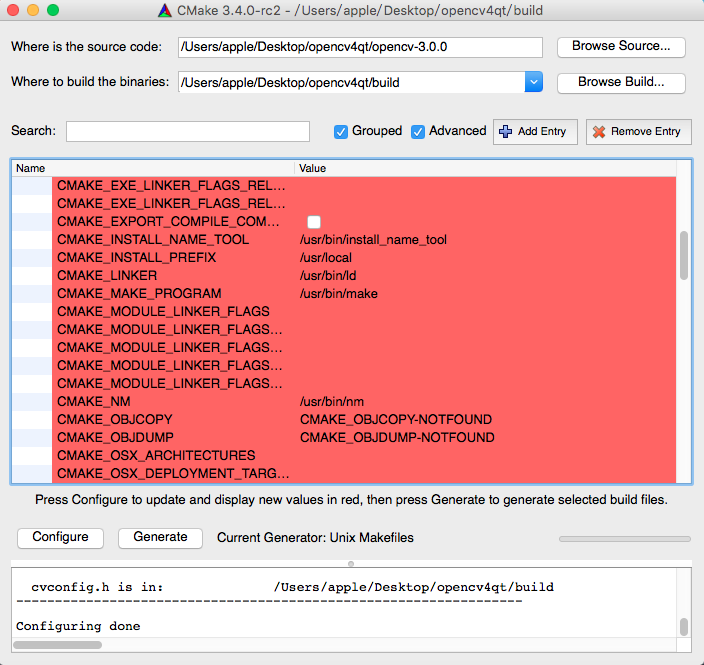The width and height of the screenshot is (704, 665).
Task: Click the CMake logo in title bar
Action: click(x=165, y=10)
